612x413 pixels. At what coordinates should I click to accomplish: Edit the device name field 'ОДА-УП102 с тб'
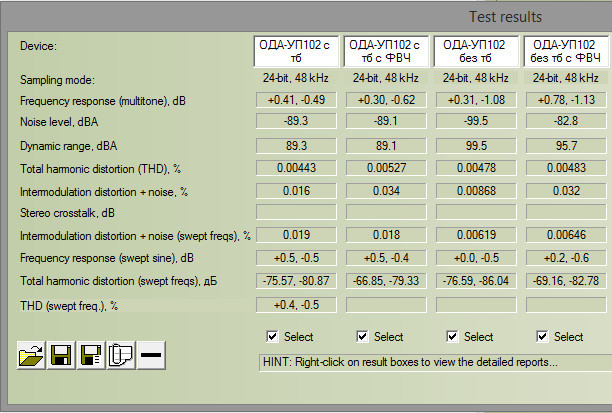click(296, 51)
